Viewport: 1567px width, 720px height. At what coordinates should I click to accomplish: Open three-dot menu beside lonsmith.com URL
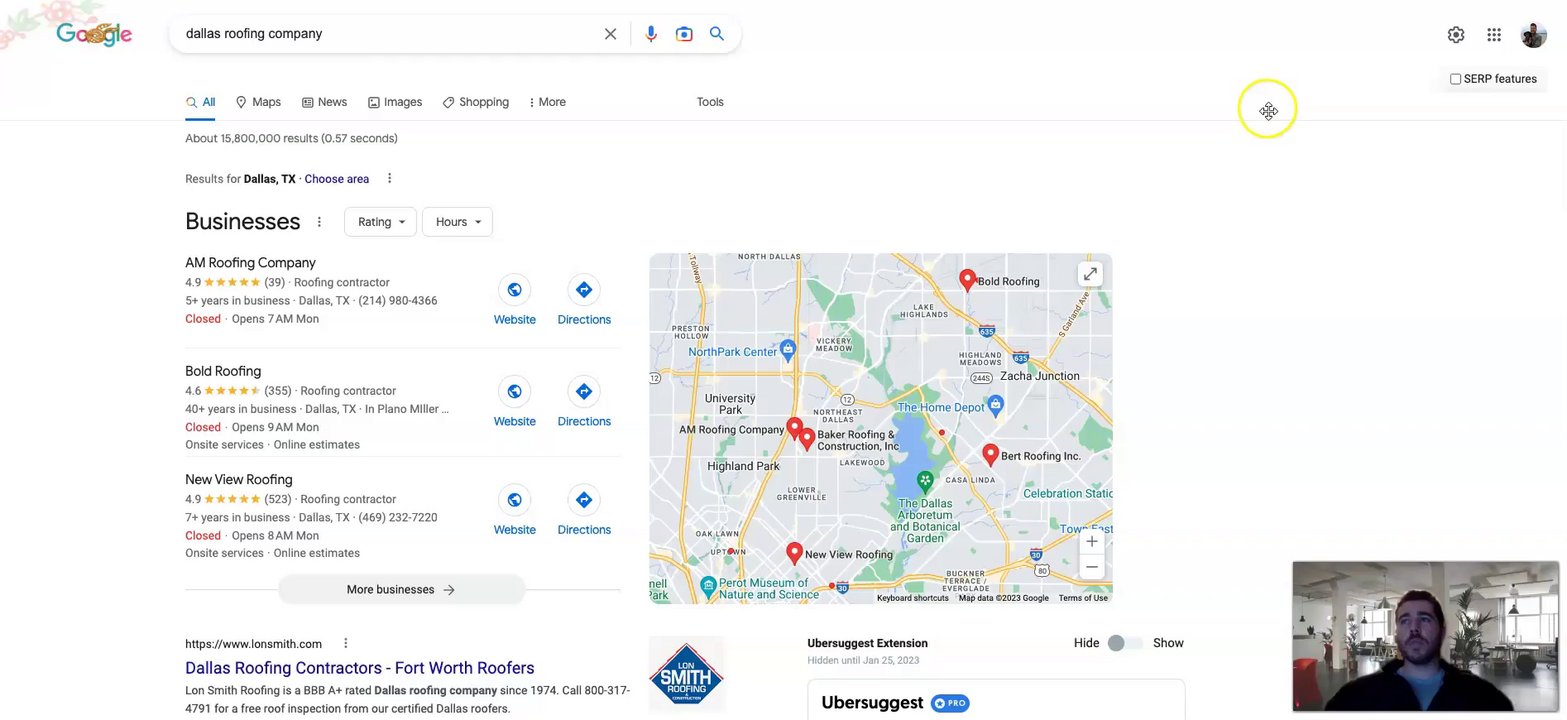click(345, 644)
